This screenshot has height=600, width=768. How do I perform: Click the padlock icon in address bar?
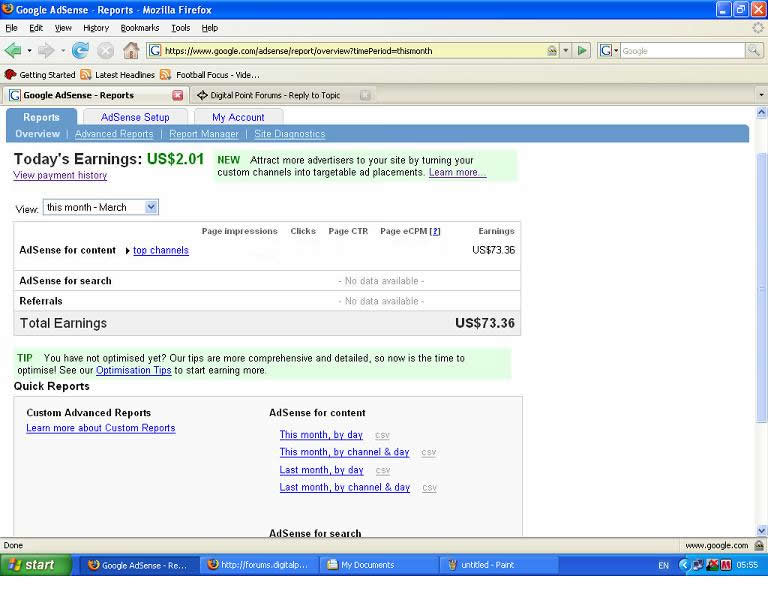click(x=552, y=50)
